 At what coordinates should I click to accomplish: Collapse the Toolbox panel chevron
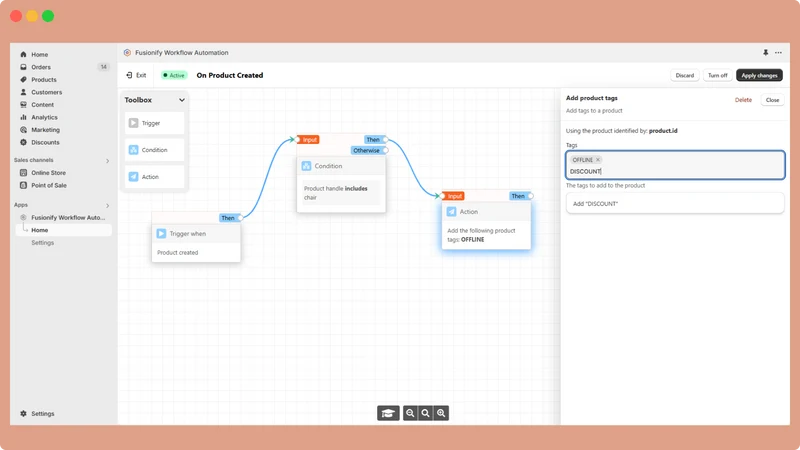pos(182,100)
